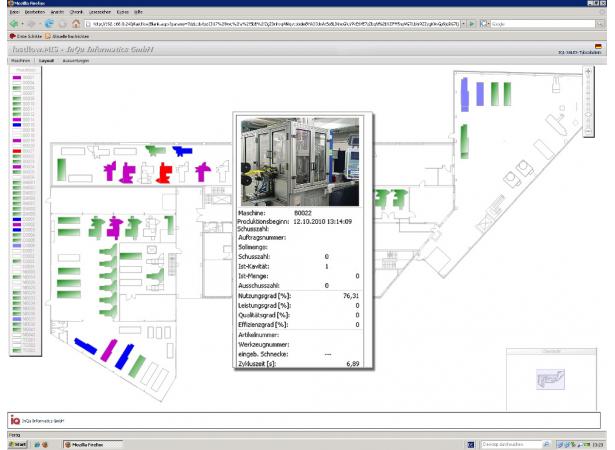
Task: Open address bar URL history dropdown
Action: coord(462,22)
